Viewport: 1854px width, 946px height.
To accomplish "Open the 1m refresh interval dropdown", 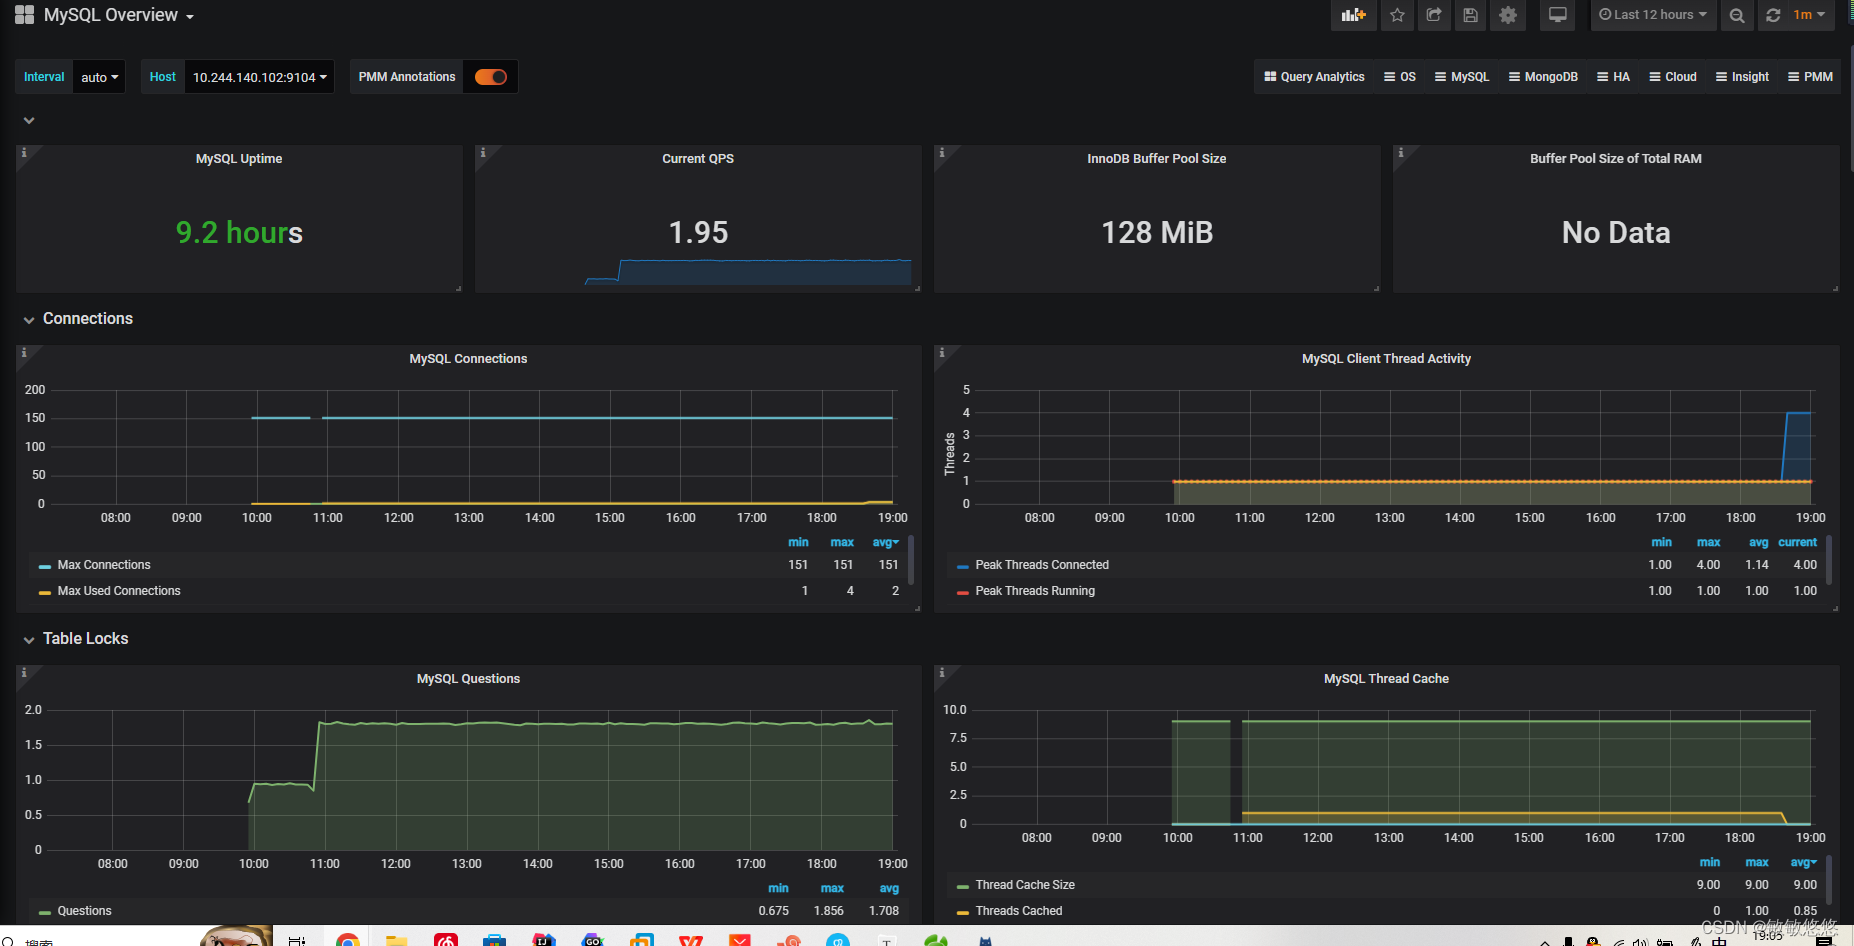I will [1810, 15].
